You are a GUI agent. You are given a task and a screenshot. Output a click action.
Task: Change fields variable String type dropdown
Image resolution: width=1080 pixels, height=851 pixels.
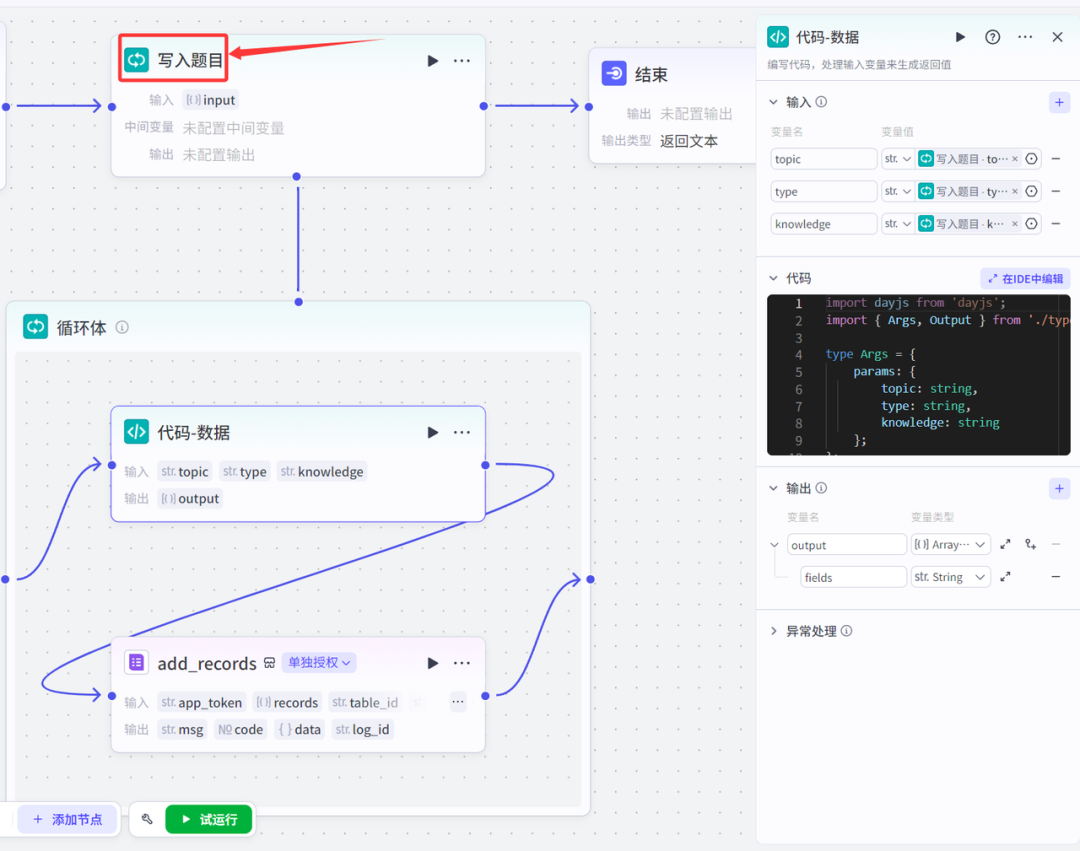tap(951, 577)
